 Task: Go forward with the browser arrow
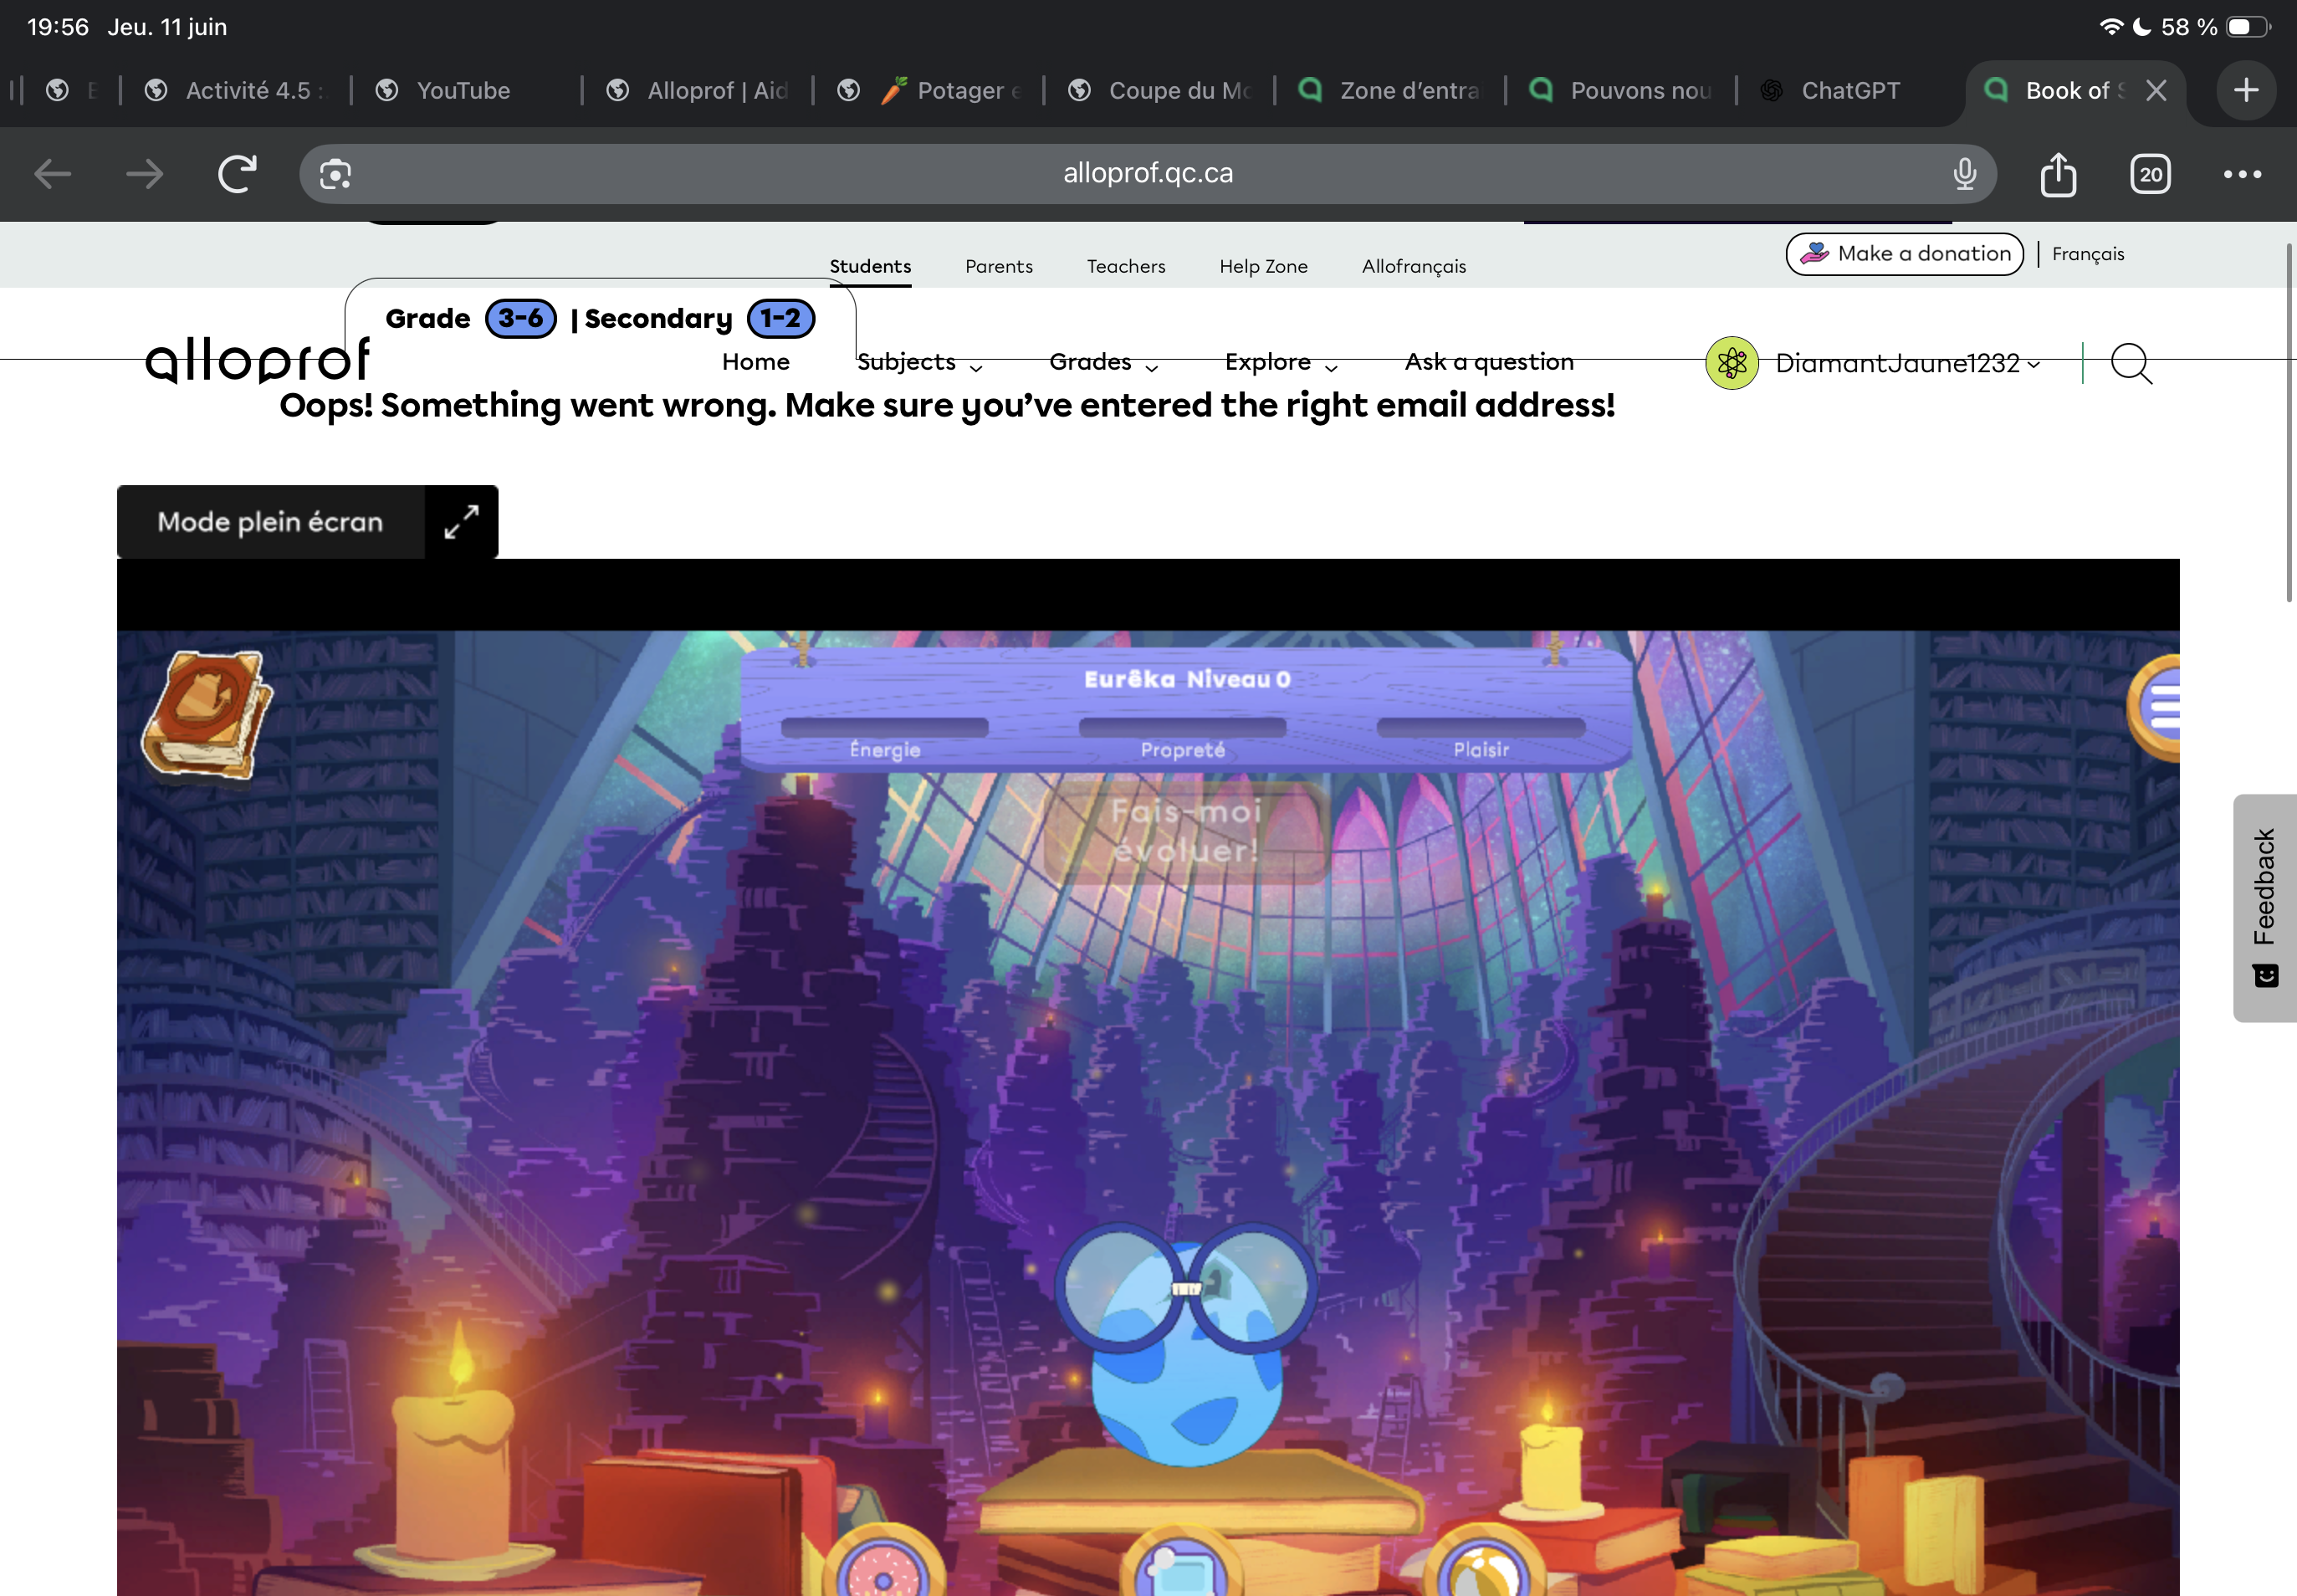click(145, 174)
